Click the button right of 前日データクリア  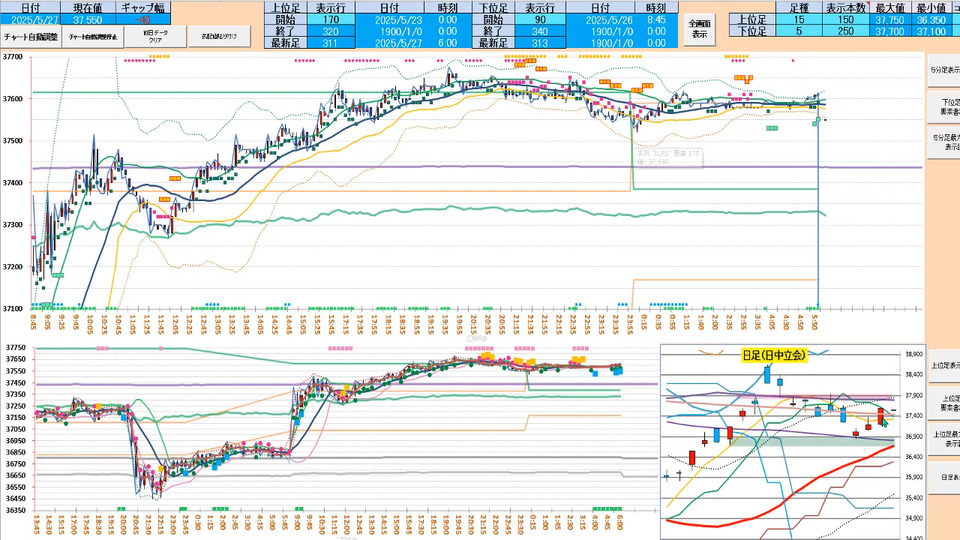[x=219, y=37]
